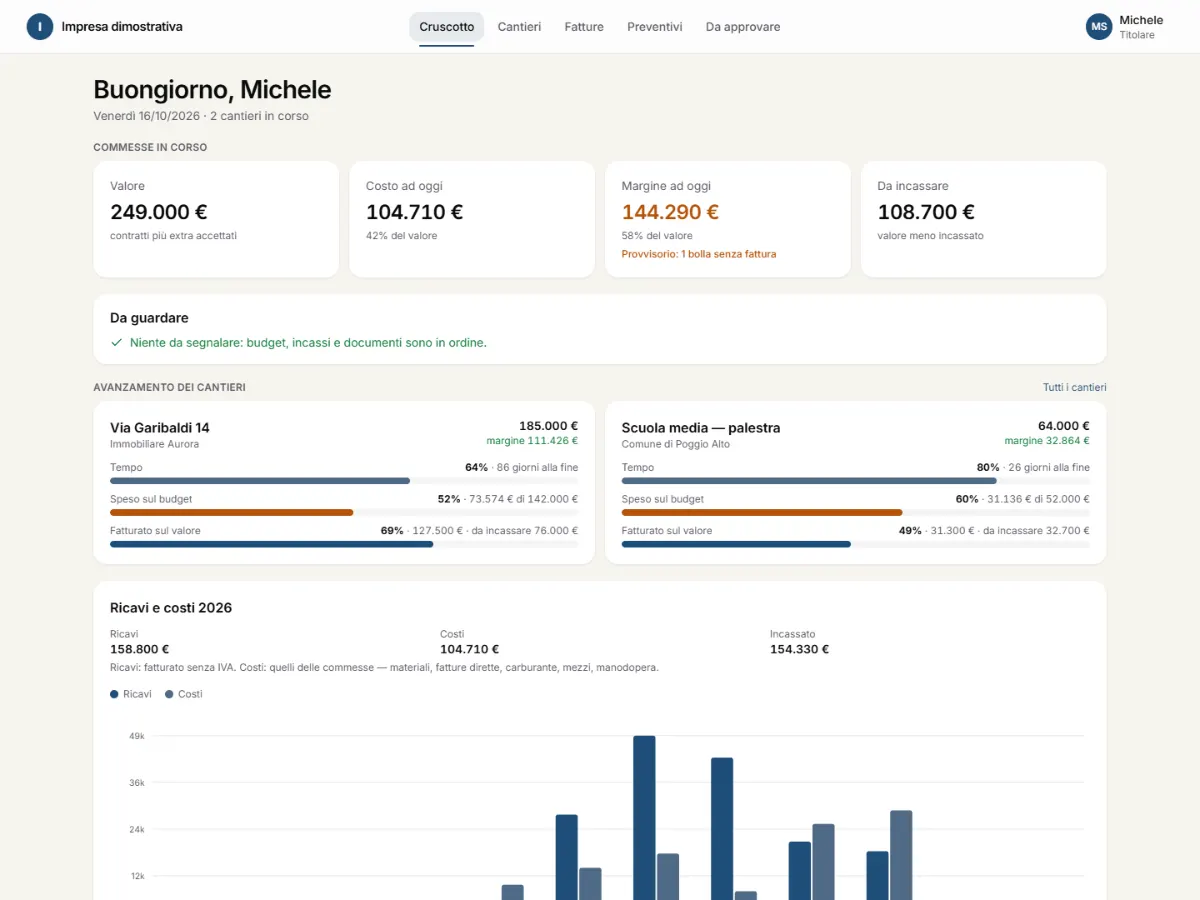Switch to the Cantieri tab
Viewport: 1200px width, 900px height.
(x=519, y=27)
